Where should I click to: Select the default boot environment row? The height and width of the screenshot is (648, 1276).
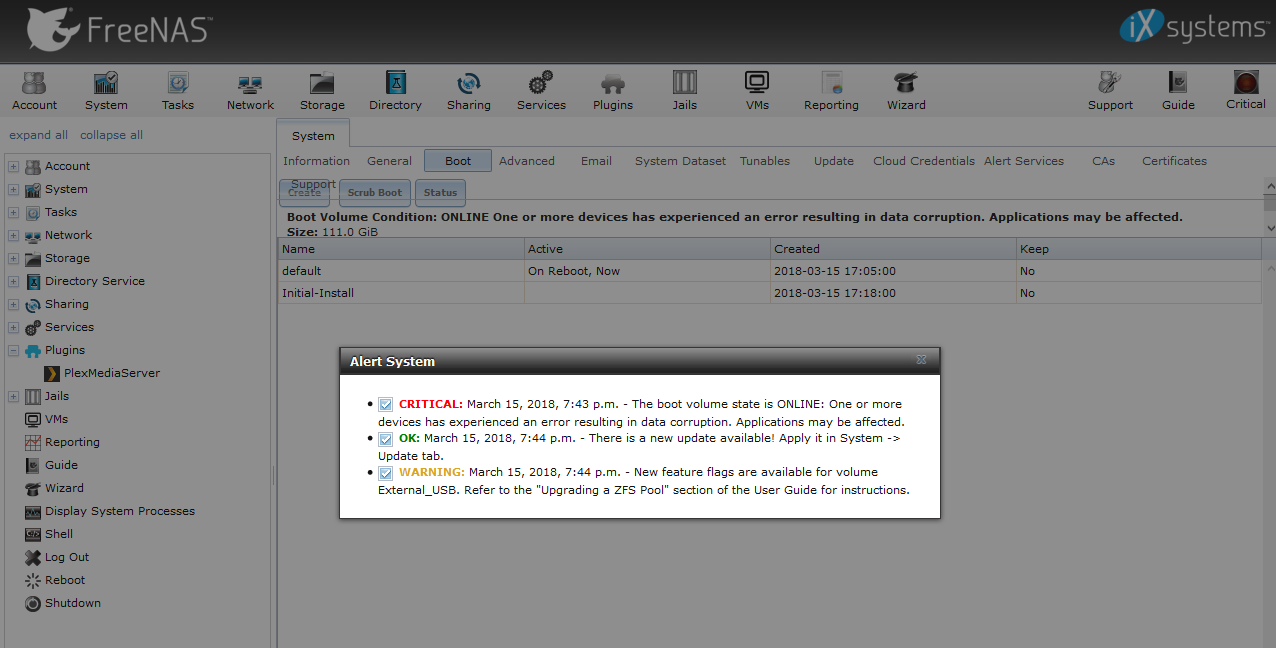[770, 271]
